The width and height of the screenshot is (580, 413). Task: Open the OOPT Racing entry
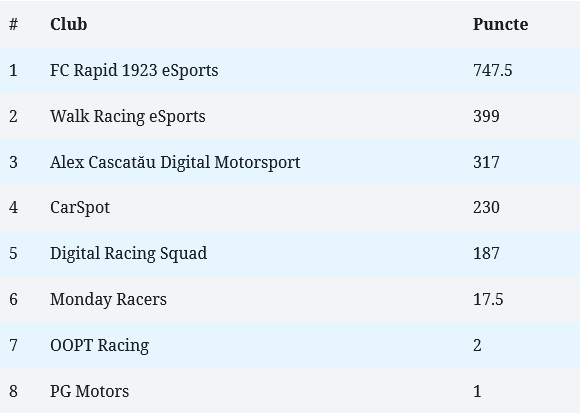point(100,345)
